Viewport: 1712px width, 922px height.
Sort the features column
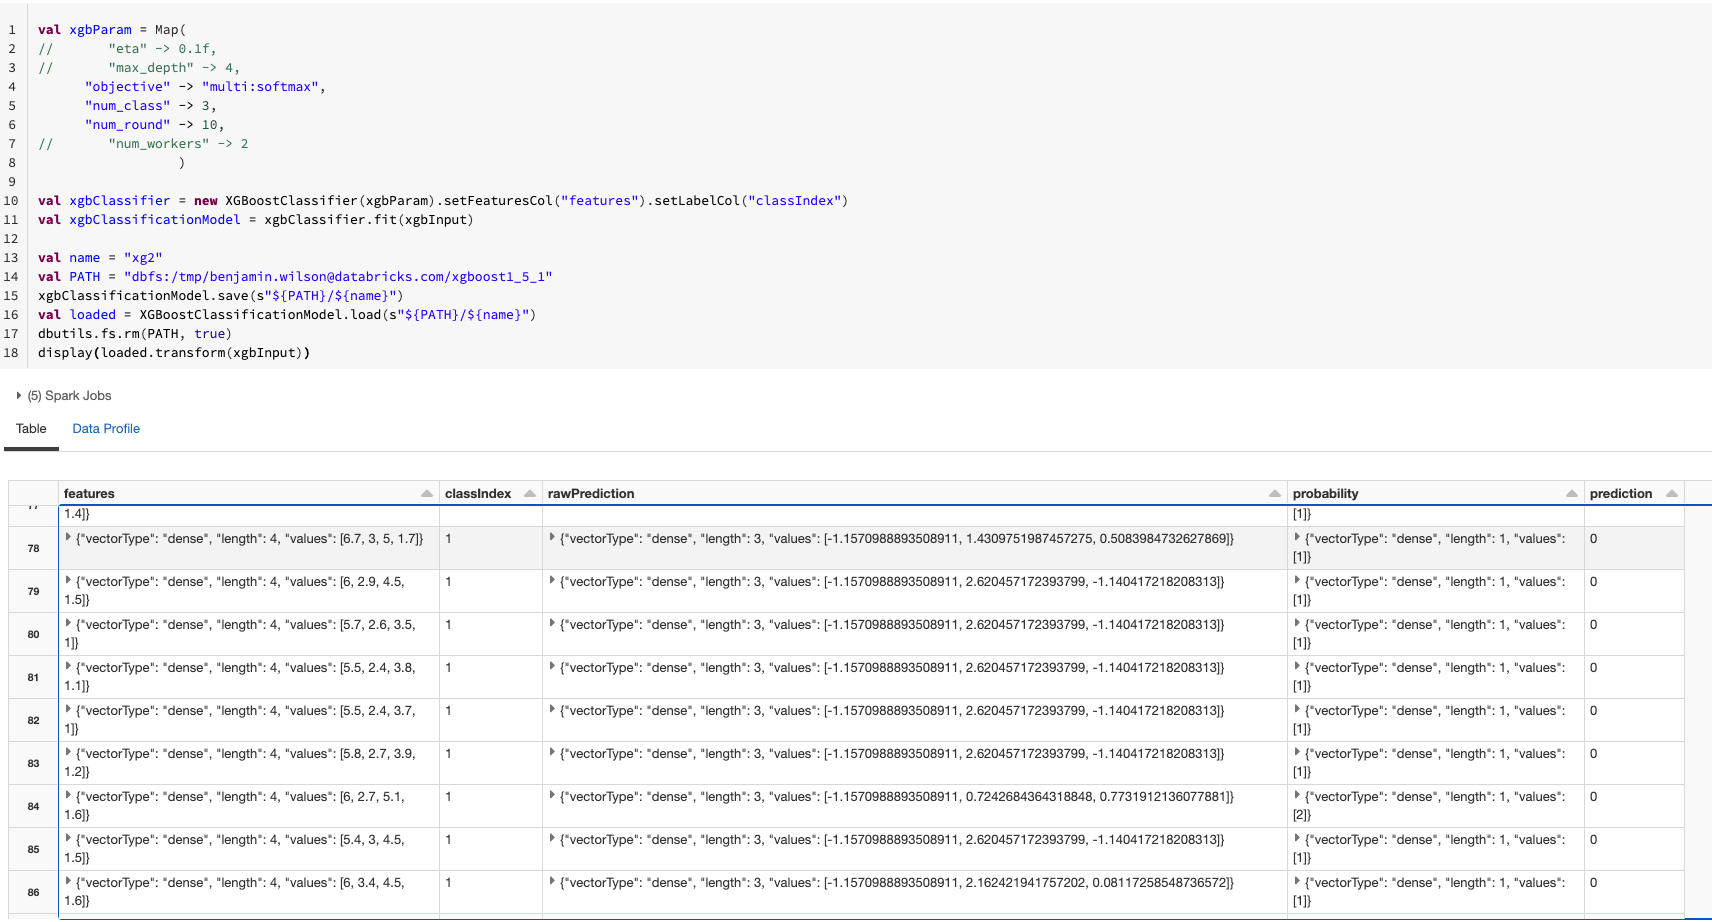[x=429, y=493]
